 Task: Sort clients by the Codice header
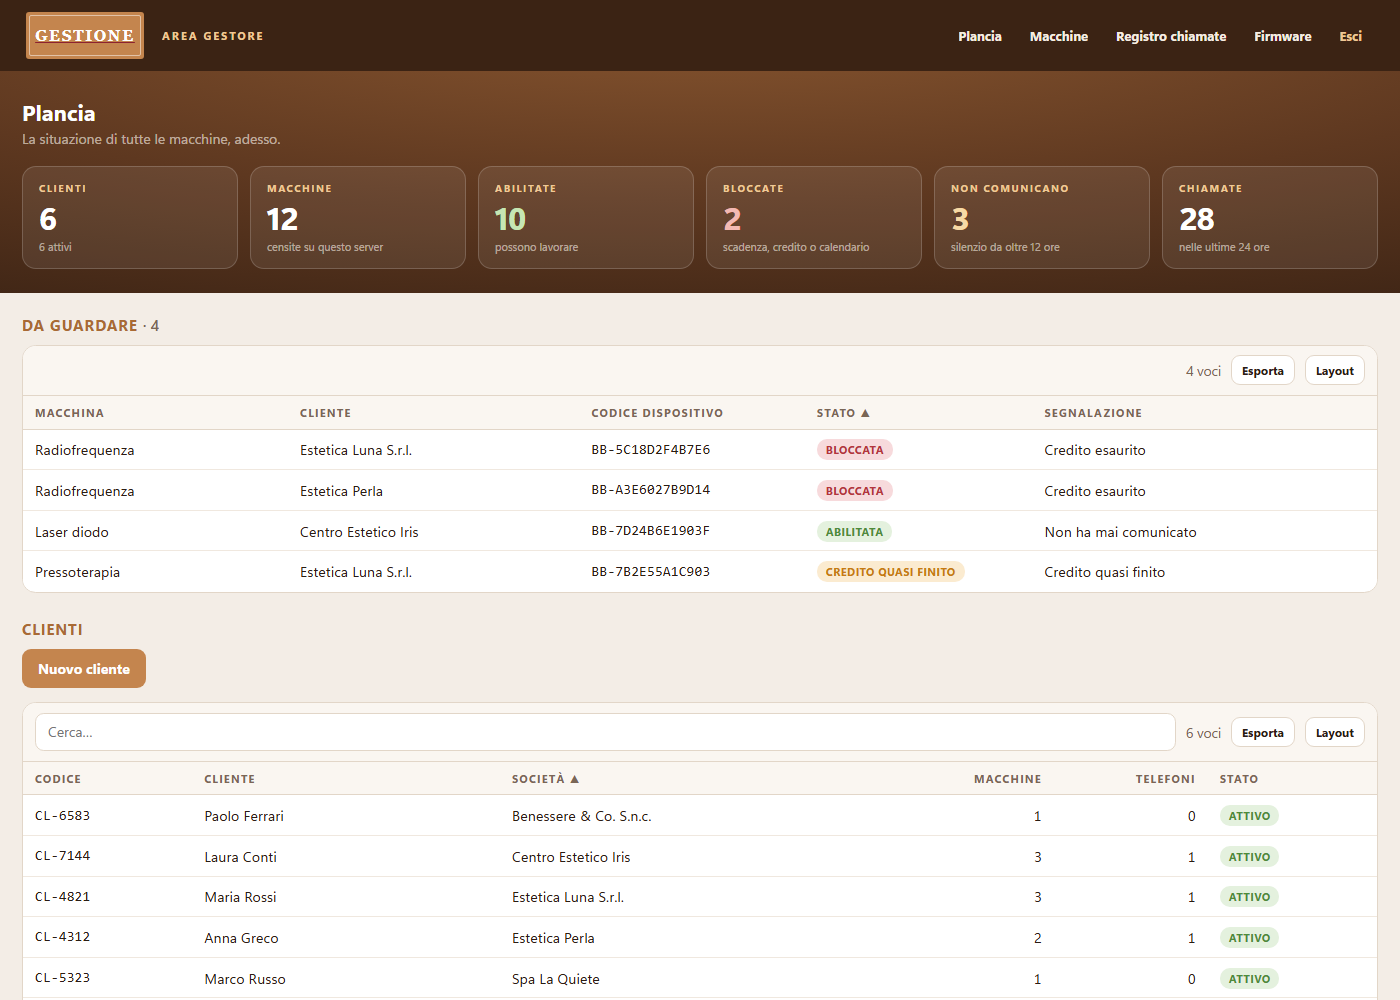58,779
